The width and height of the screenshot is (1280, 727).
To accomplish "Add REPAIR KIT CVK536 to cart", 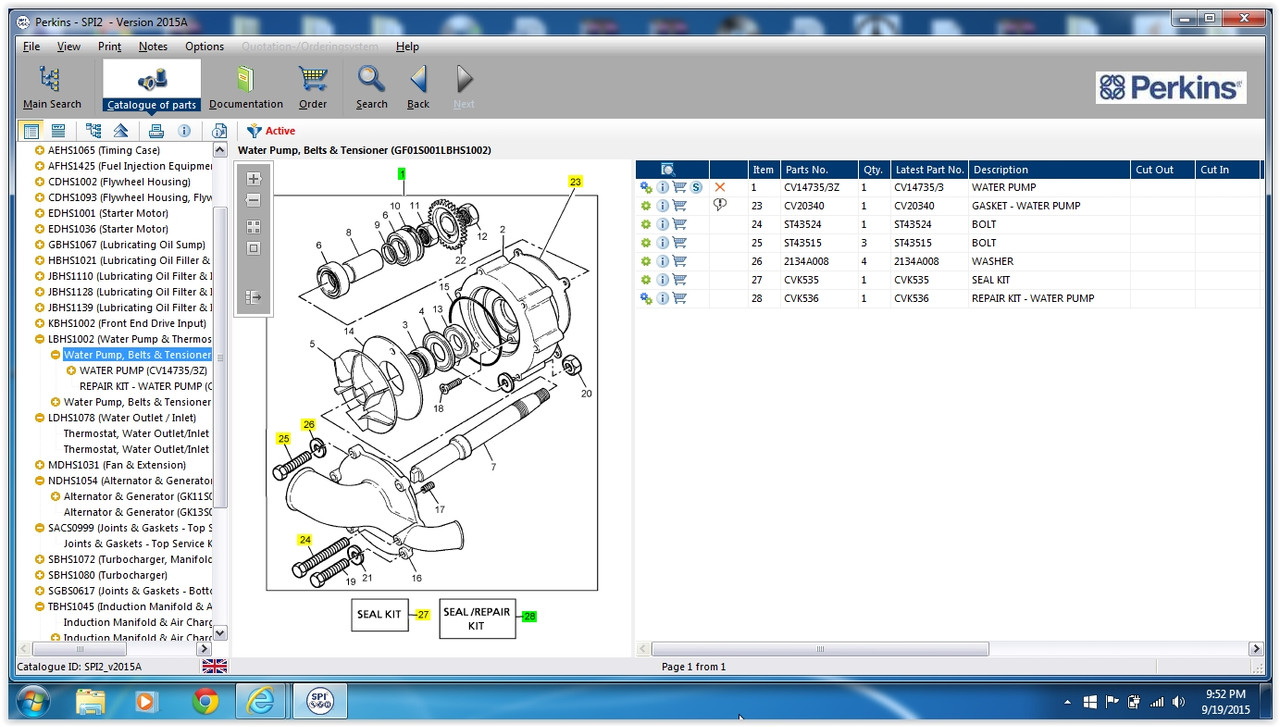I will point(679,298).
